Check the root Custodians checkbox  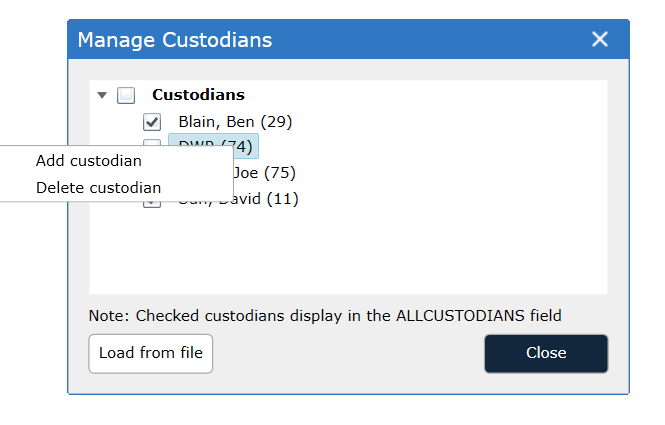(x=126, y=95)
